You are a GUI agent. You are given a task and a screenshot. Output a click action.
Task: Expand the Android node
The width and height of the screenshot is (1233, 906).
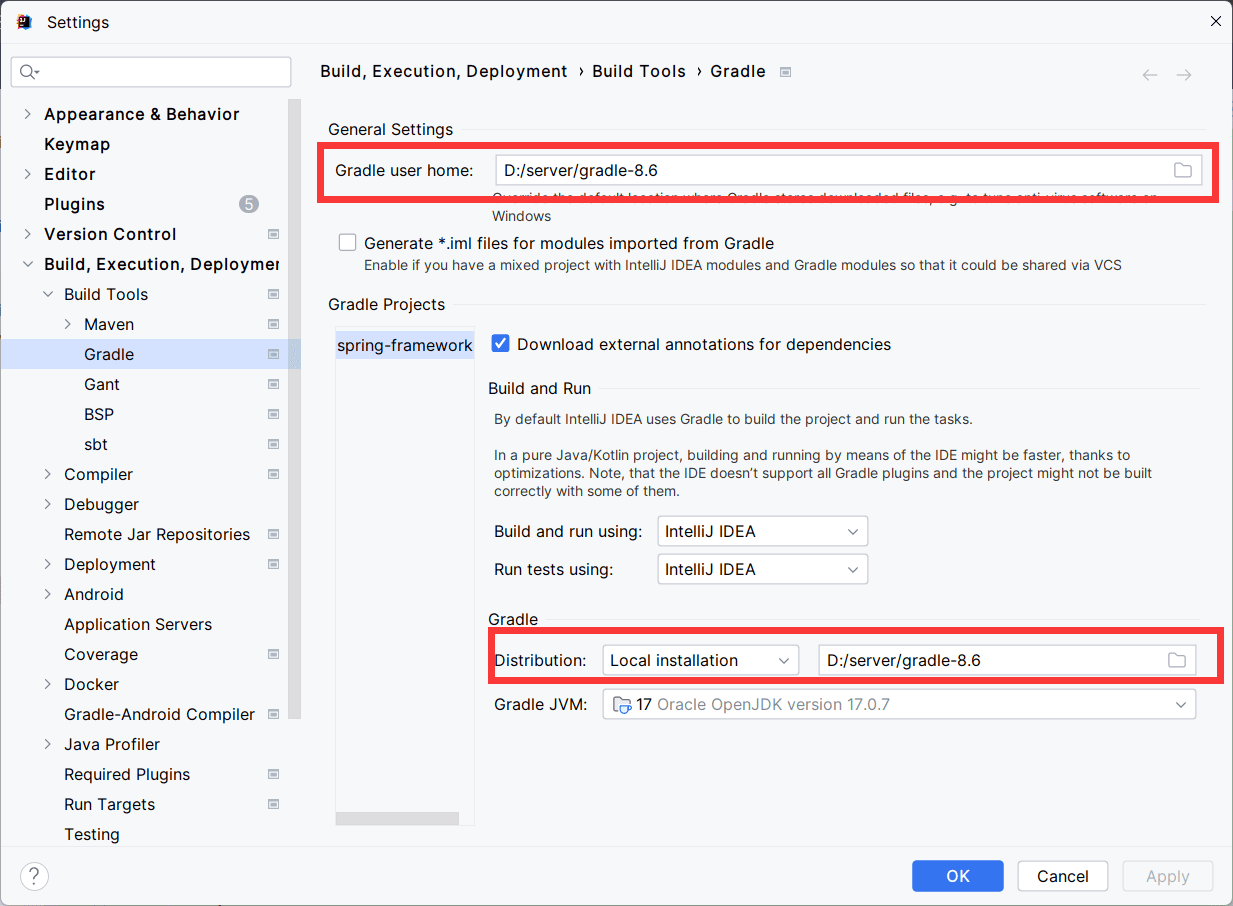click(x=48, y=594)
